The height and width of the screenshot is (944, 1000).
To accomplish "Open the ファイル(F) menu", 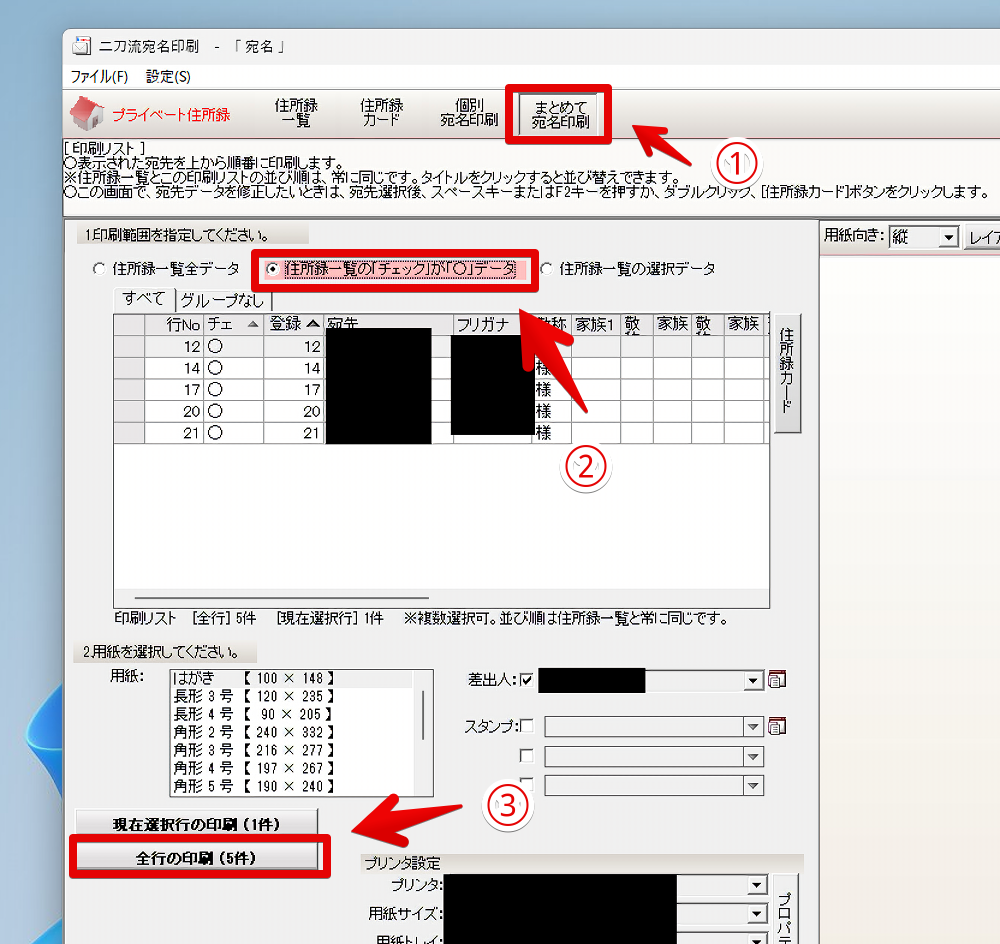I will tap(99, 76).
